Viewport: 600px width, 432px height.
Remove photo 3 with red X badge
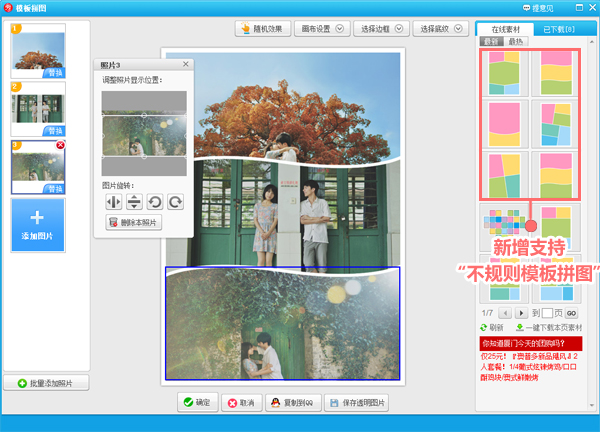coord(60,146)
